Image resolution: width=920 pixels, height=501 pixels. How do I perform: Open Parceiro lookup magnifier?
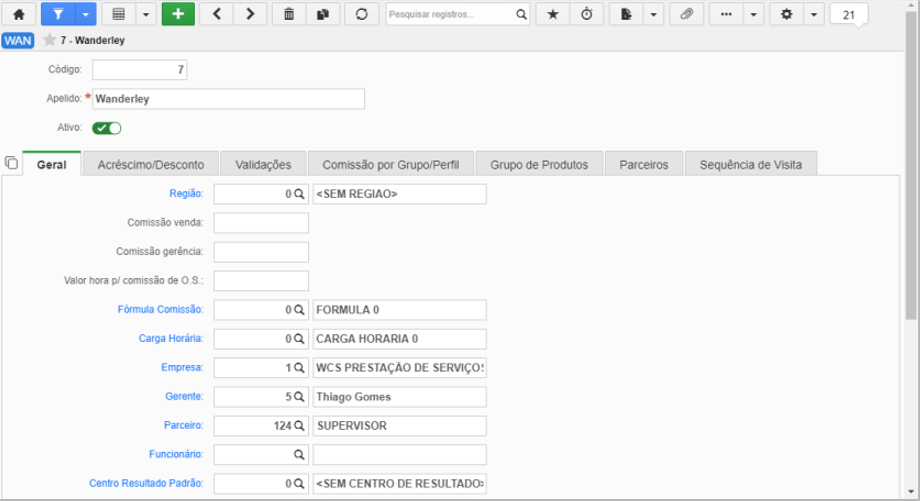299,425
